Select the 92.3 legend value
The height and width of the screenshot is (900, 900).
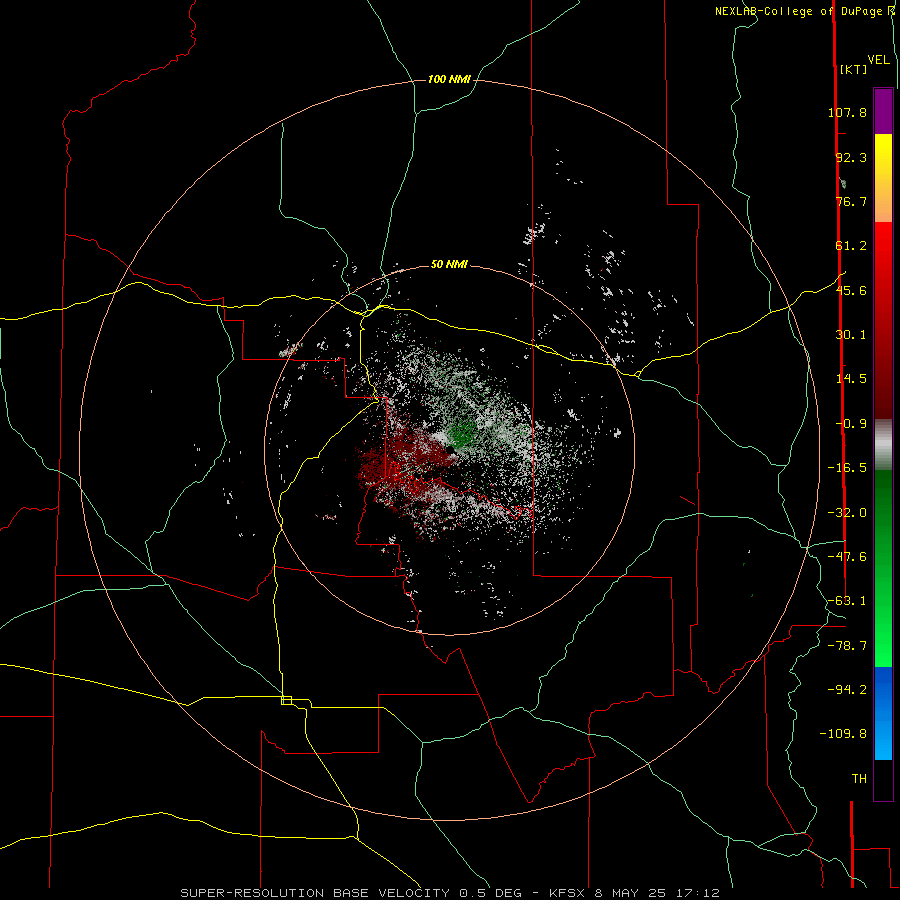tap(851, 157)
